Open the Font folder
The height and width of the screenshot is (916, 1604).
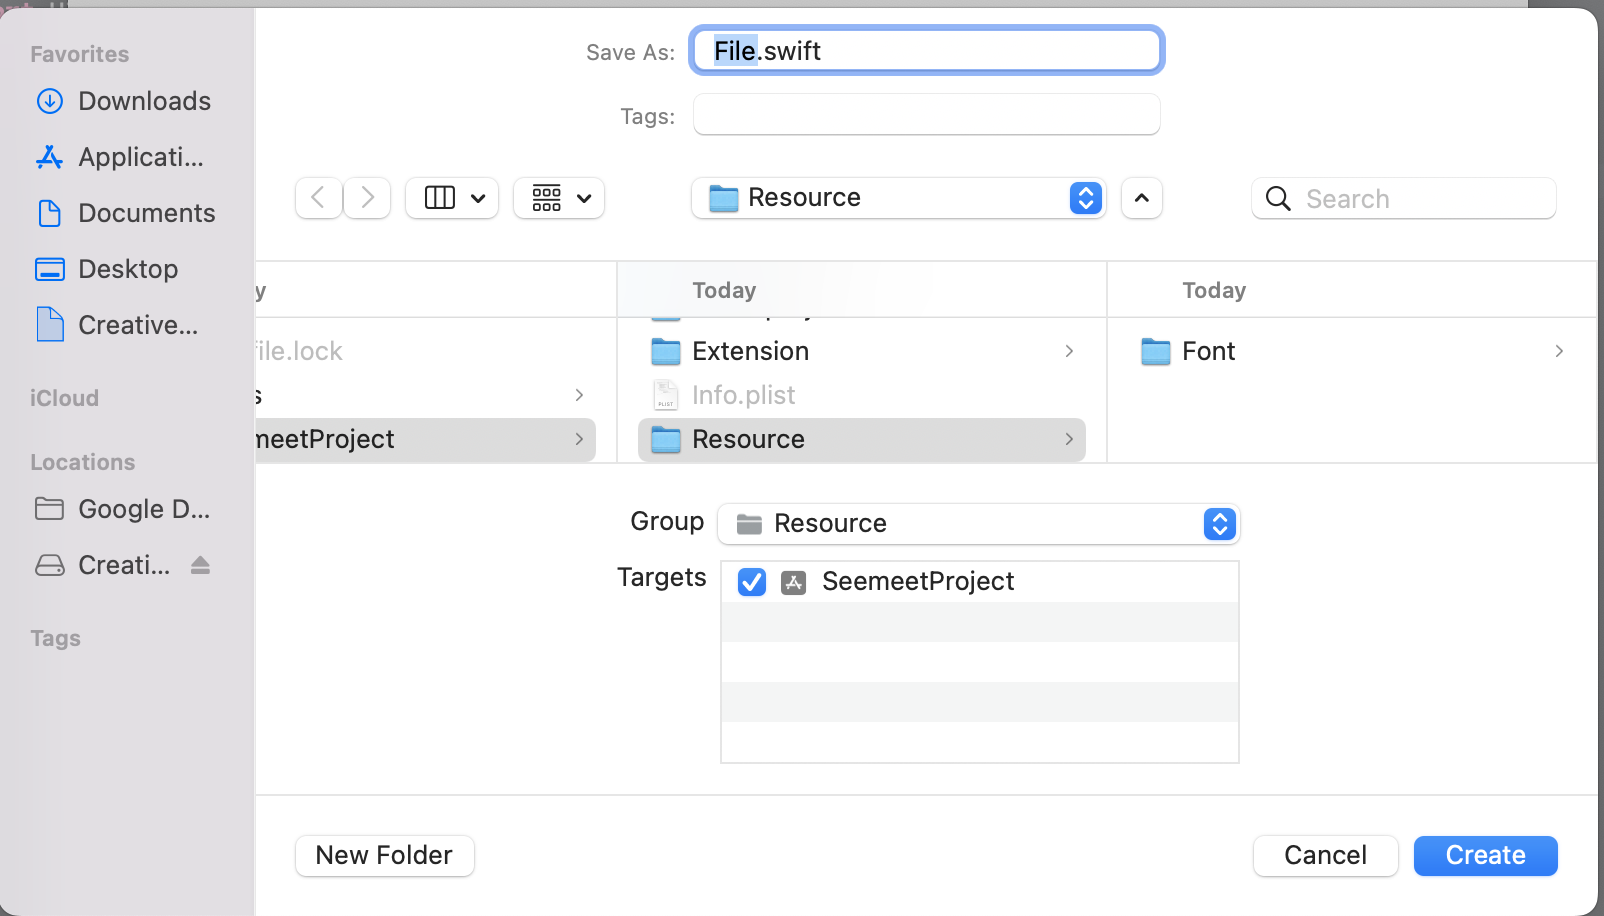(1208, 351)
